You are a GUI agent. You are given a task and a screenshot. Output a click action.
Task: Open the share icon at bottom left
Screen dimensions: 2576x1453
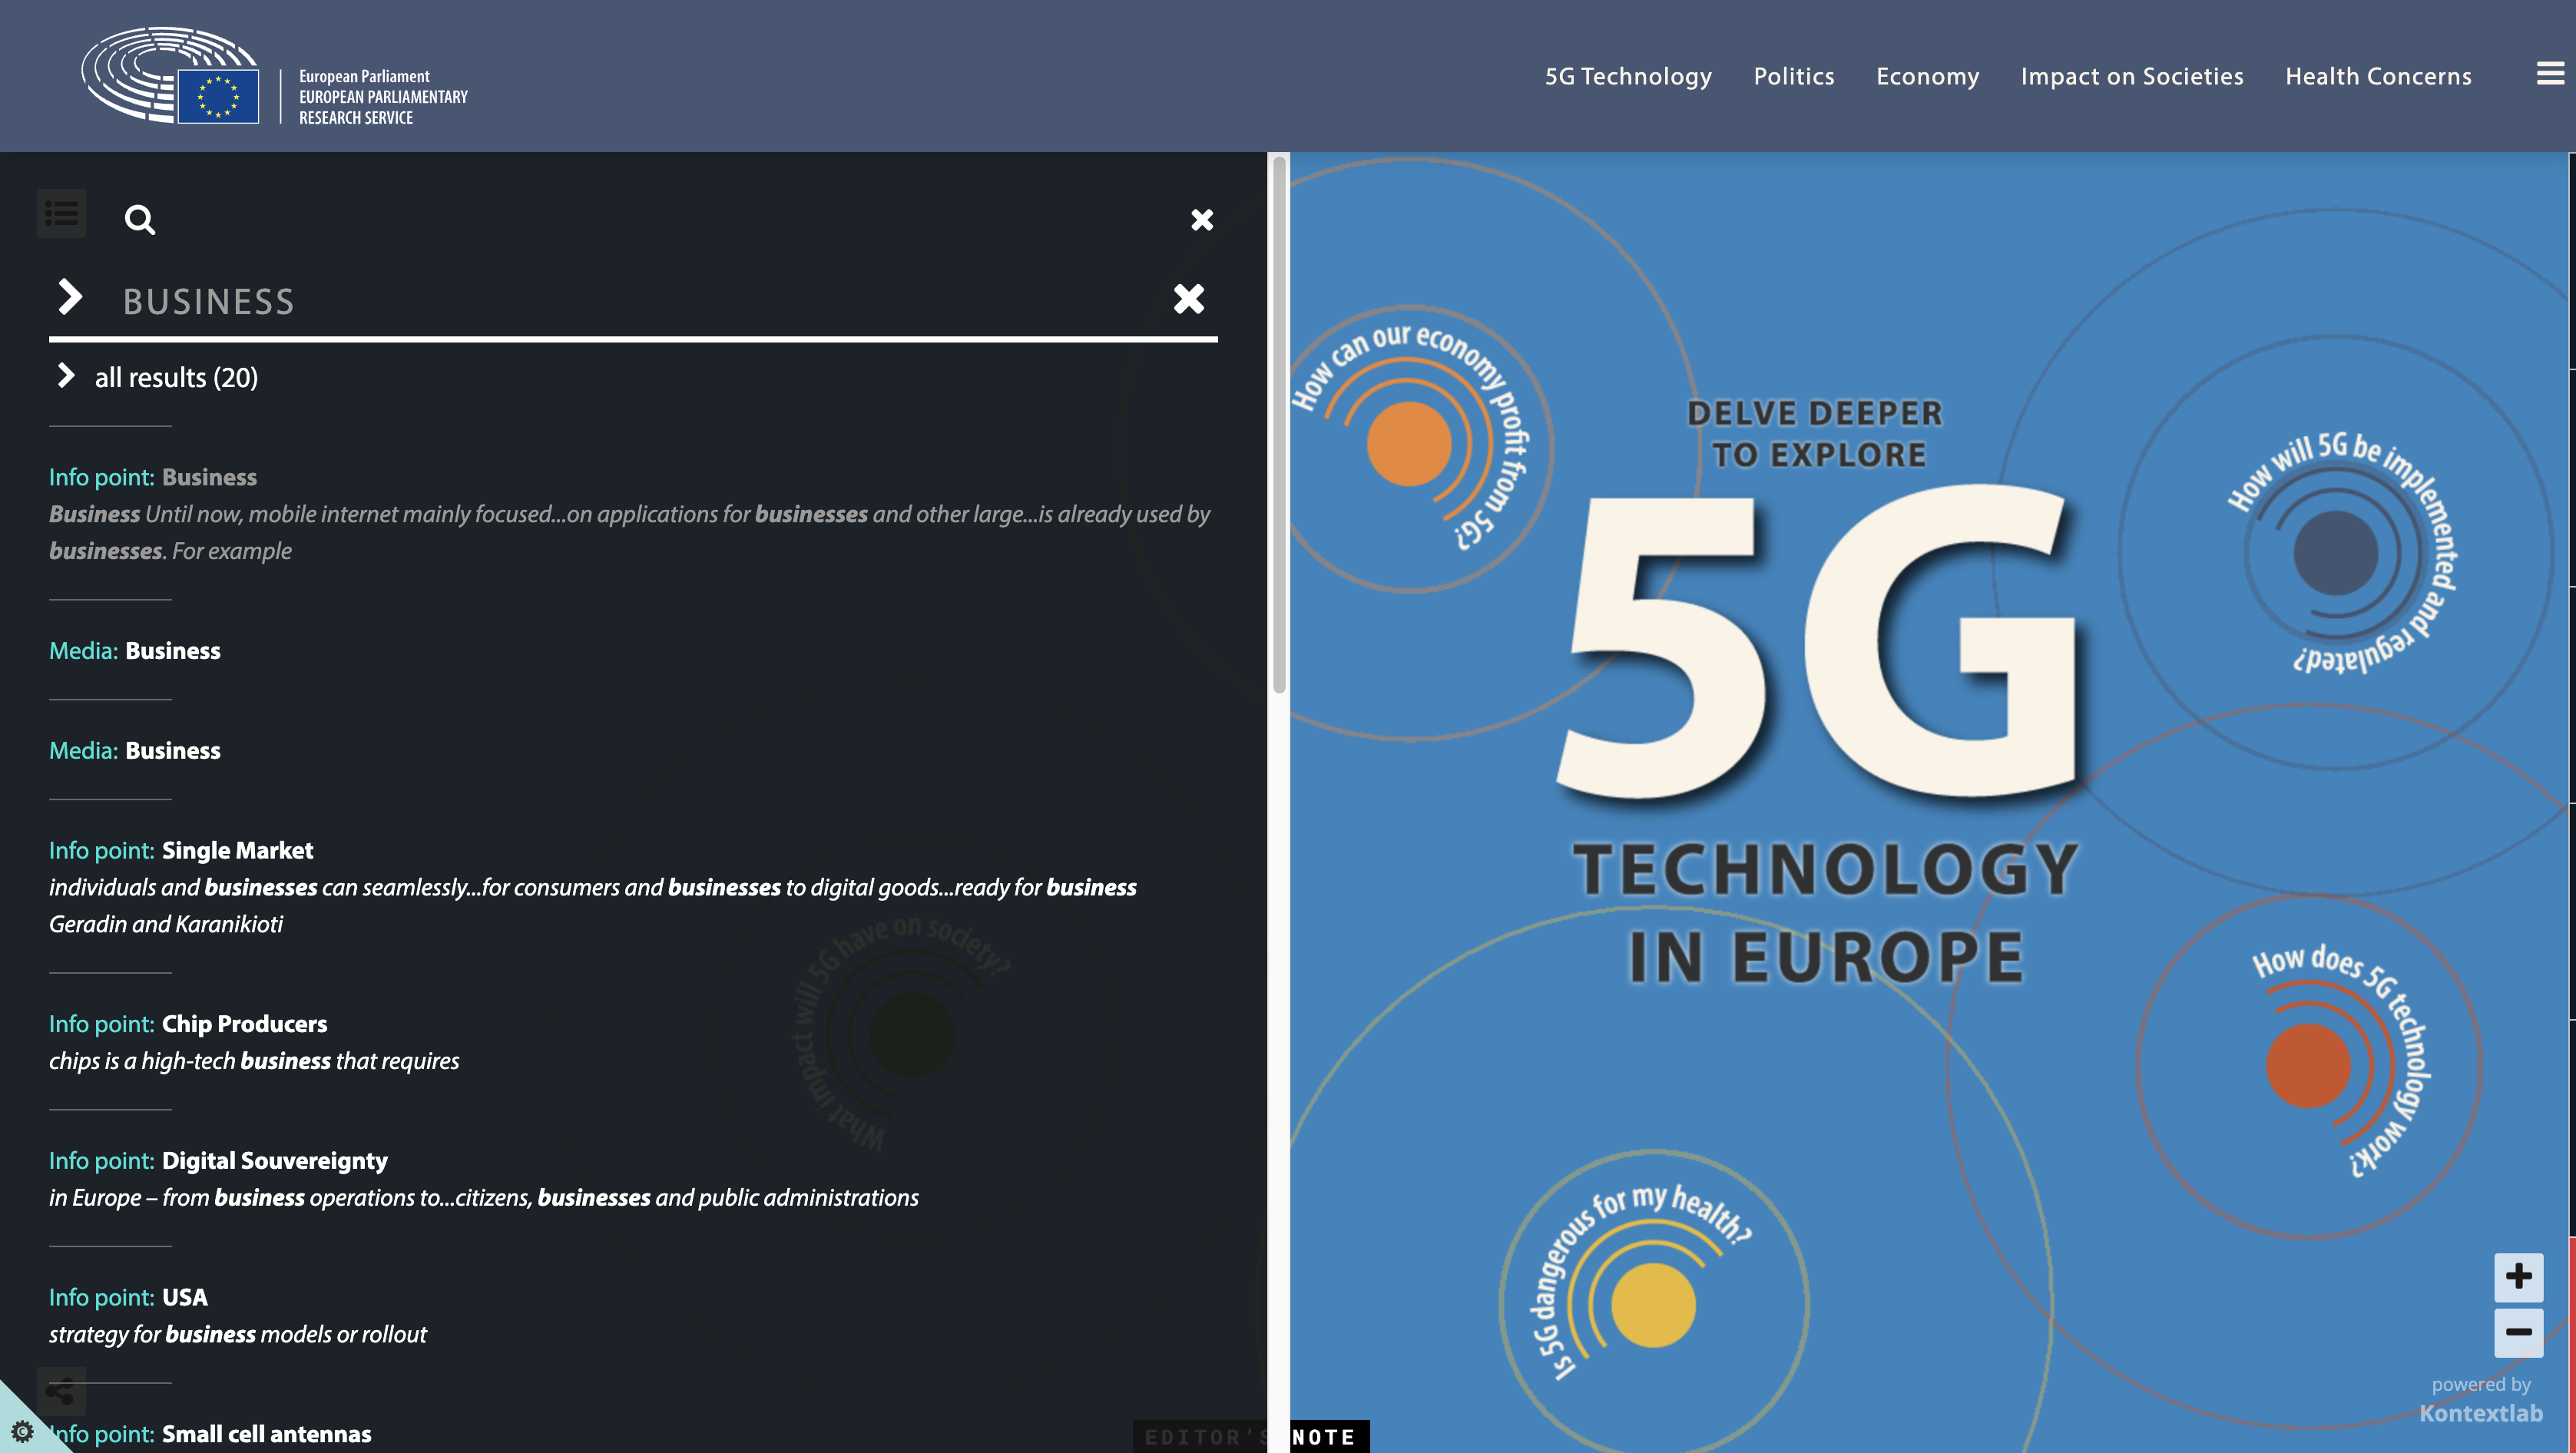coord(61,1390)
